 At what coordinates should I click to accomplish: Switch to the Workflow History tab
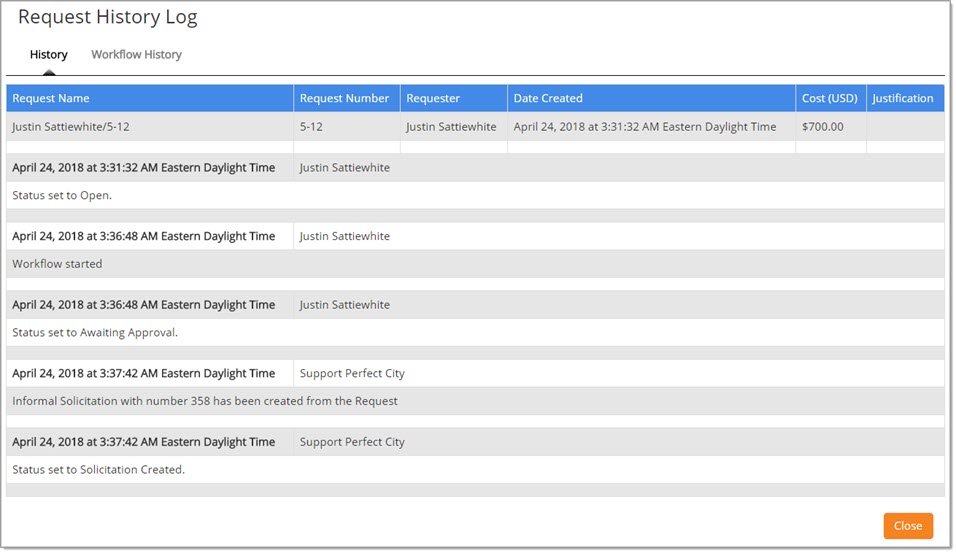point(136,55)
